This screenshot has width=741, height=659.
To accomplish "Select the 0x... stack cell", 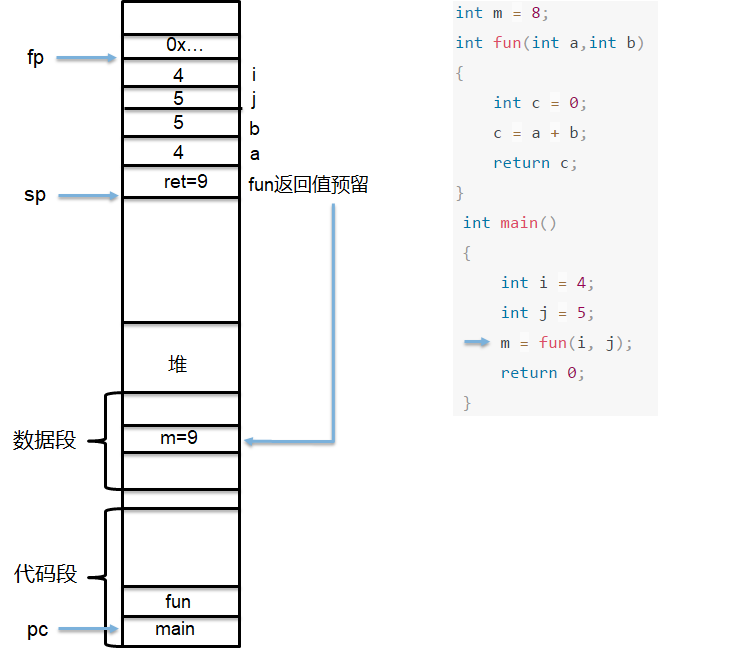I will 181,46.
